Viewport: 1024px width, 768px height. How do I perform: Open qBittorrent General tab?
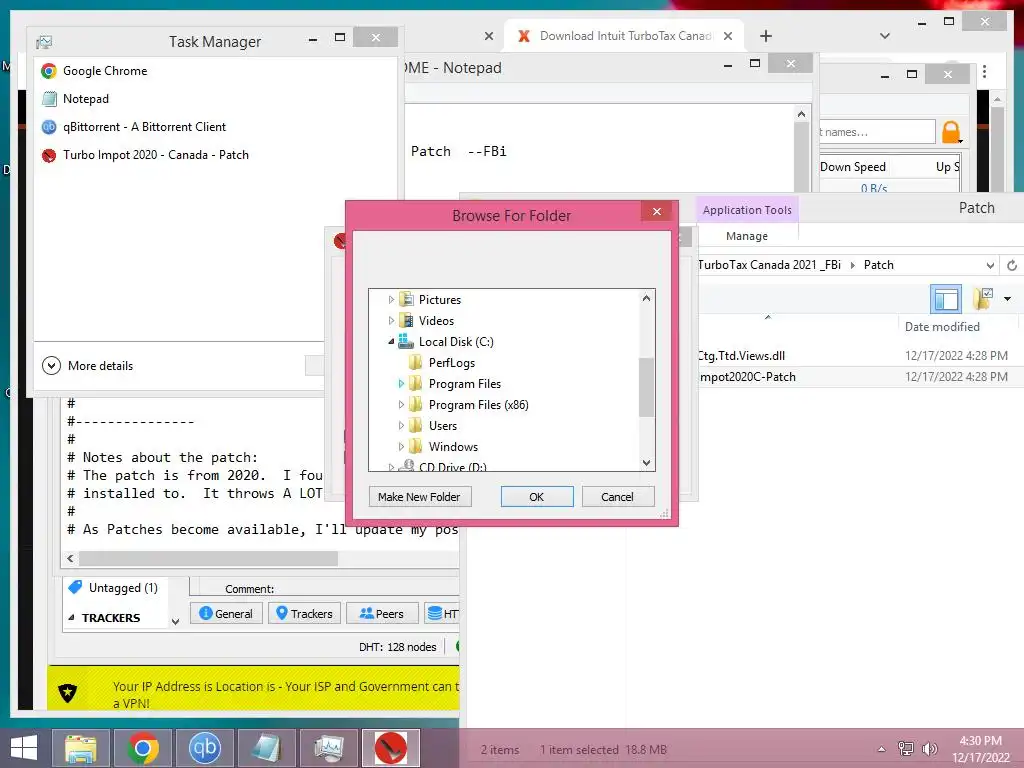[x=226, y=613]
